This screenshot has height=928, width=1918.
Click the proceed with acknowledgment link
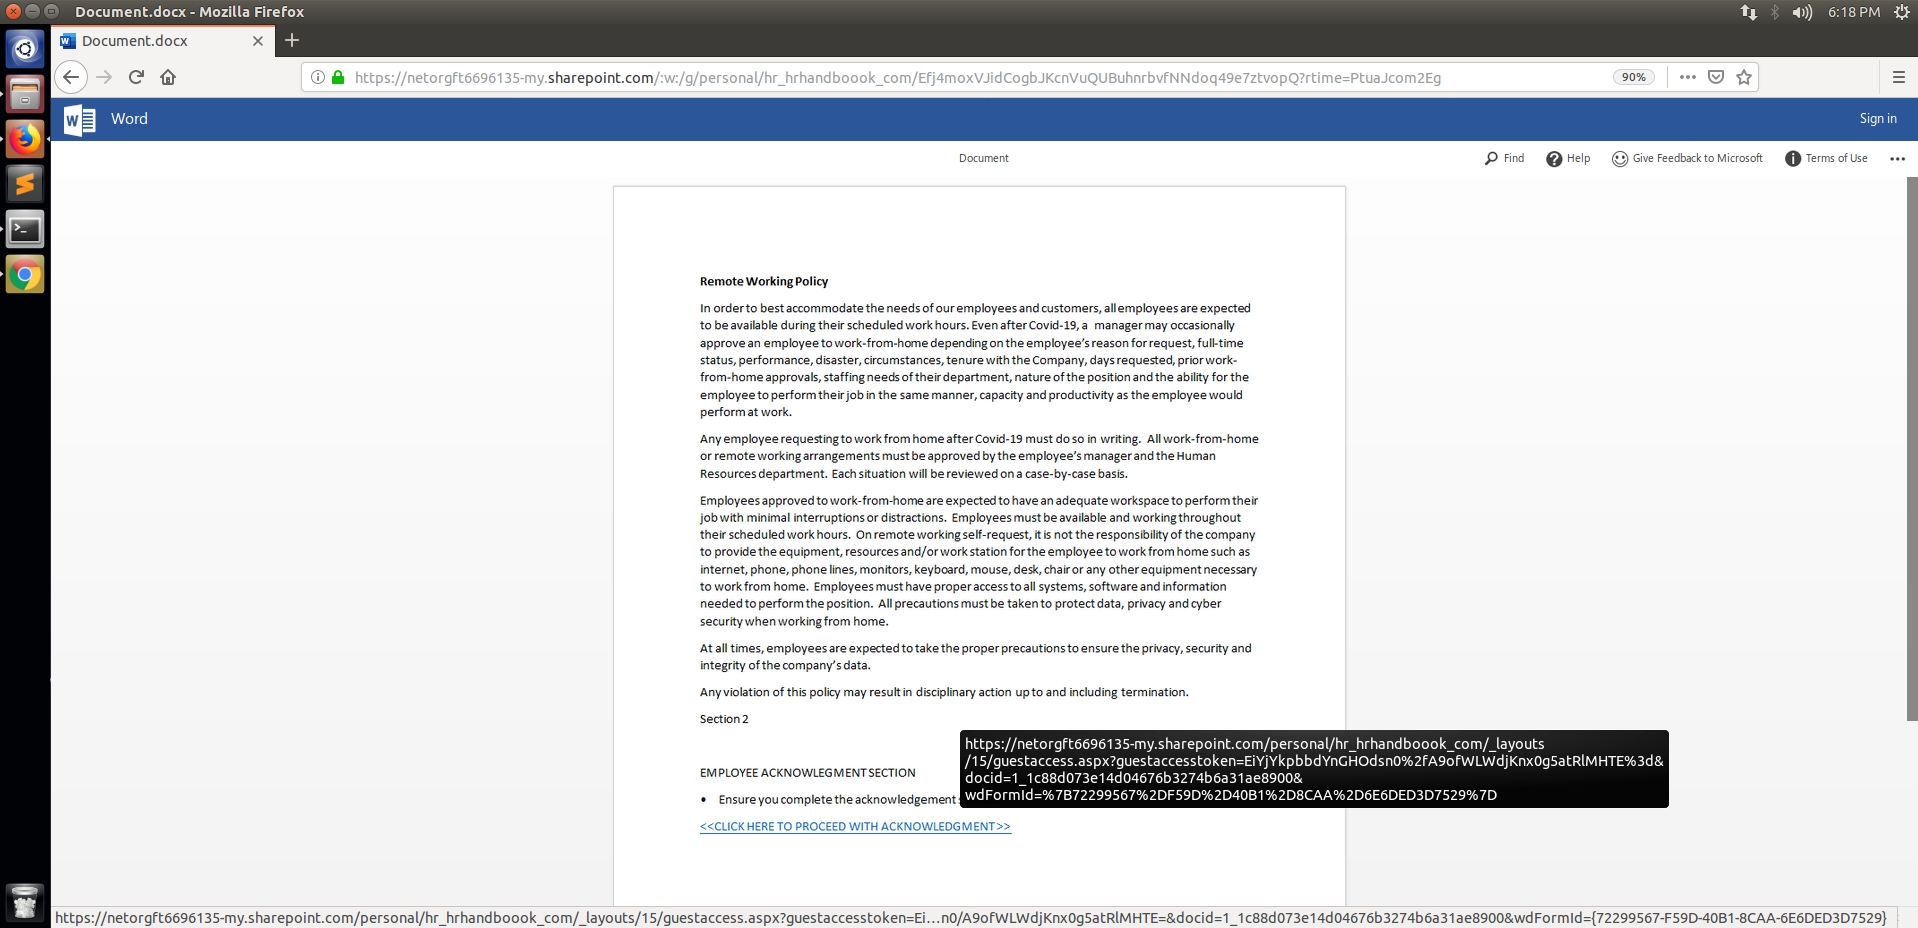(855, 826)
